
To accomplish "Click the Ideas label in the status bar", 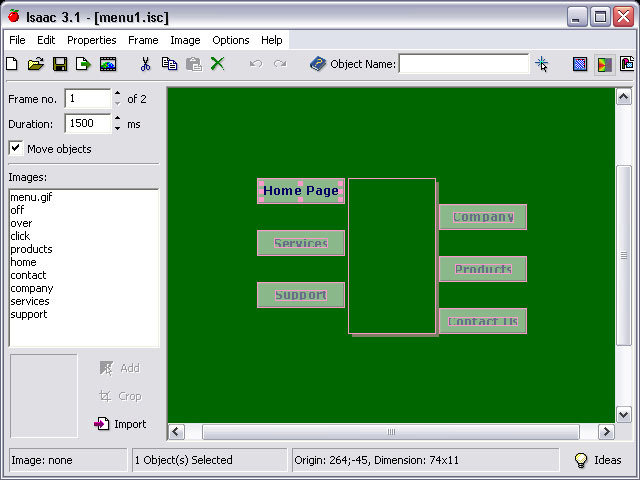I will point(607,460).
